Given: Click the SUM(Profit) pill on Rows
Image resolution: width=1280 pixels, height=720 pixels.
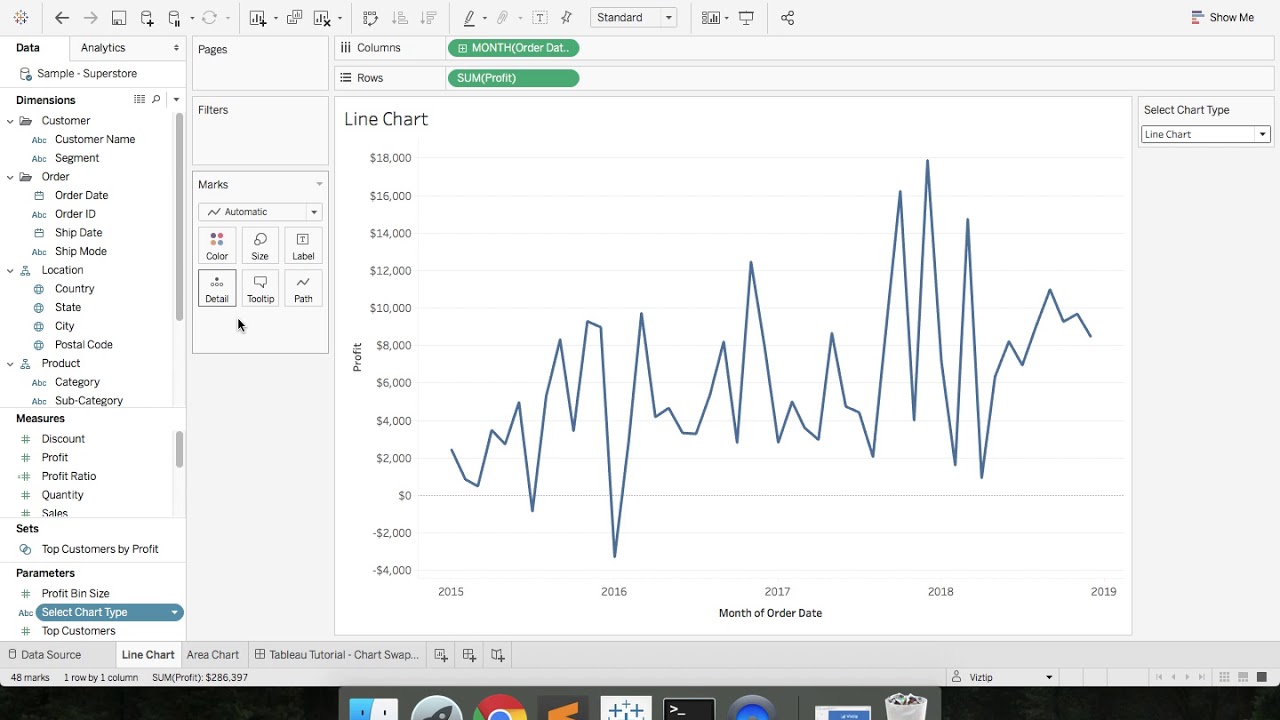Looking at the screenshot, I should (513, 78).
